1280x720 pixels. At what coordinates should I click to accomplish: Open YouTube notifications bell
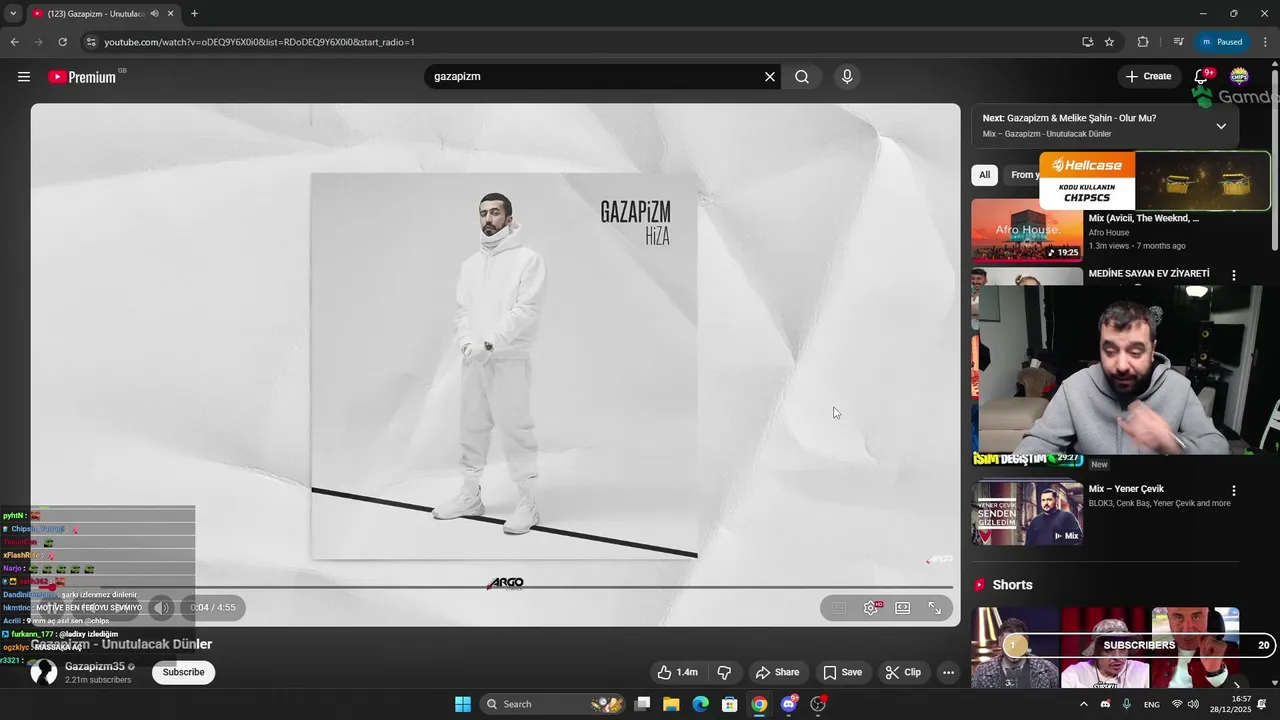tap(1202, 77)
